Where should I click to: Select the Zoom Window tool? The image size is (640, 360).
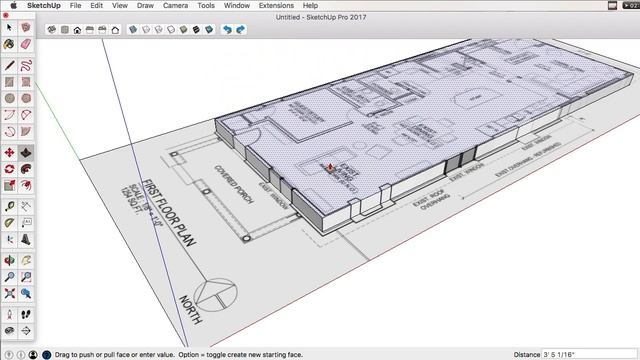click(x=26, y=277)
